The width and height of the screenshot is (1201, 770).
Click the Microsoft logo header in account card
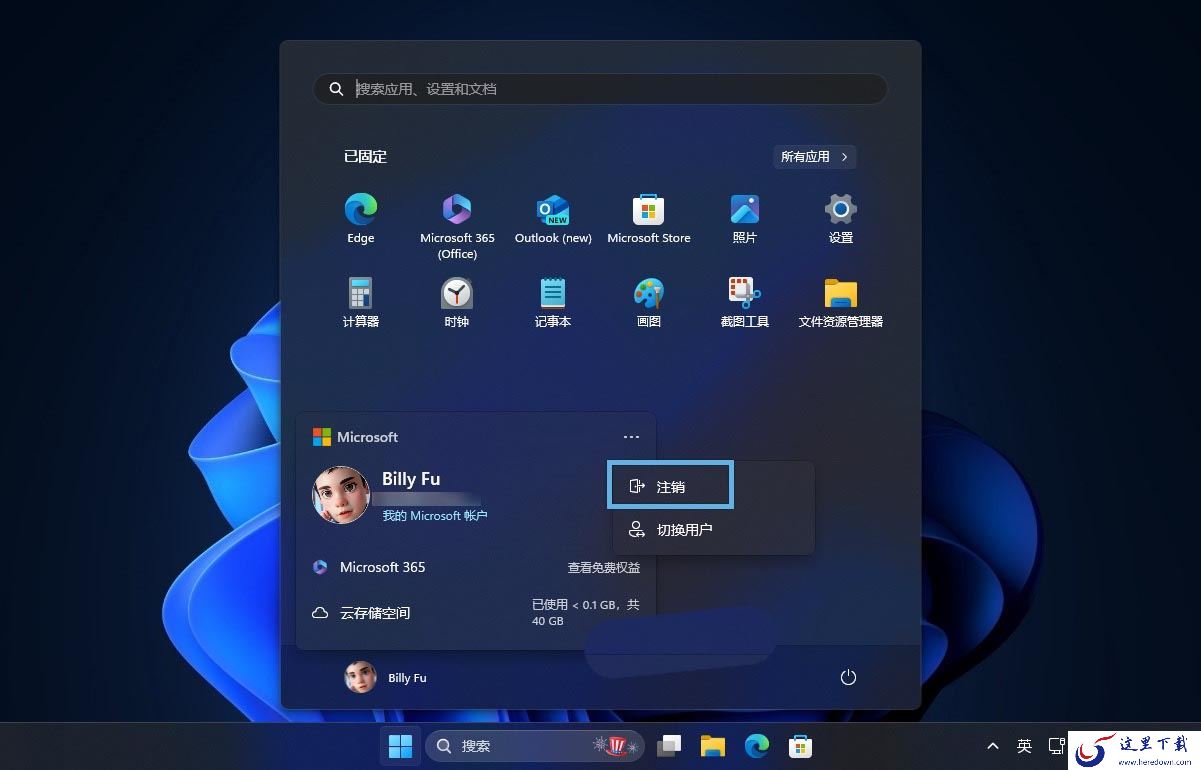tap(355, 437)
